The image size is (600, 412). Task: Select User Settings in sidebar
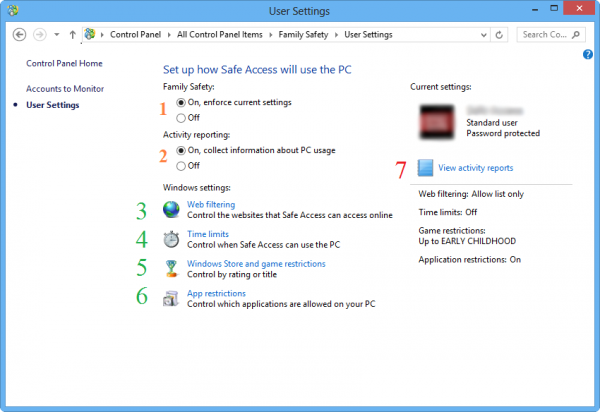click(53, 105)
